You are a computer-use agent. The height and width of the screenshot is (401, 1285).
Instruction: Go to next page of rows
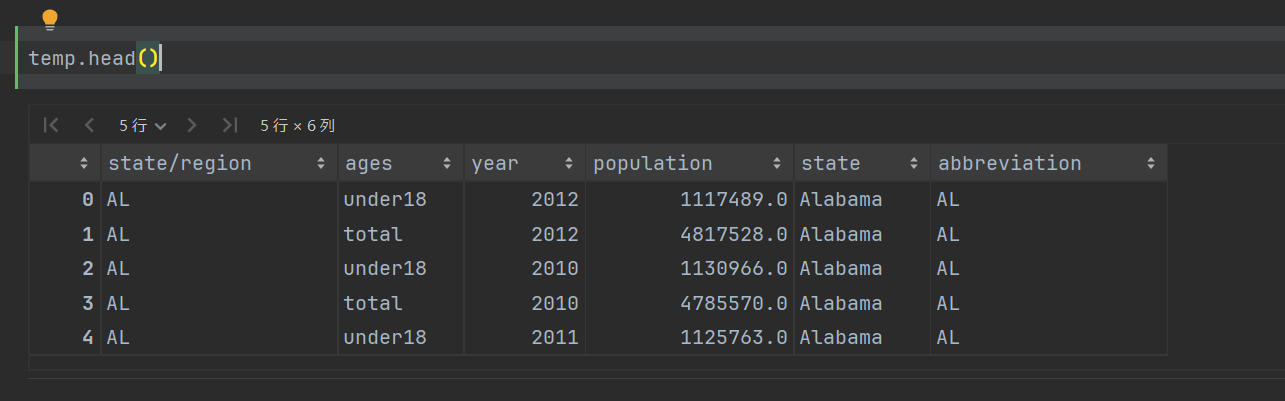pos(192,125)
